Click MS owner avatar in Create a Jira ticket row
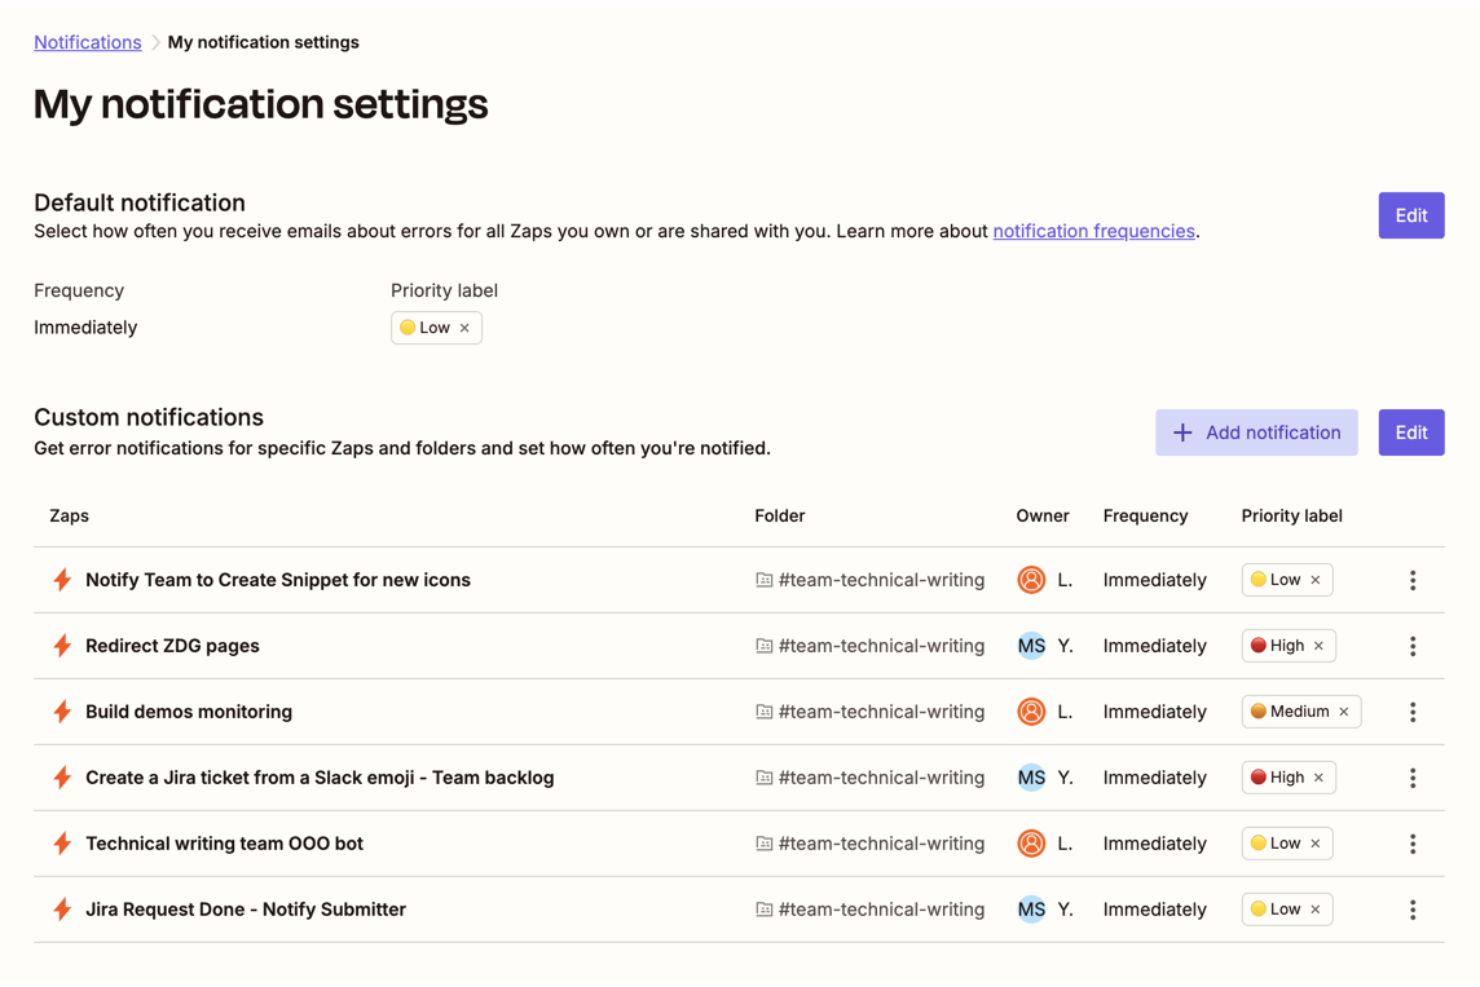The image size is (1480, 987). coord(1031,778)
